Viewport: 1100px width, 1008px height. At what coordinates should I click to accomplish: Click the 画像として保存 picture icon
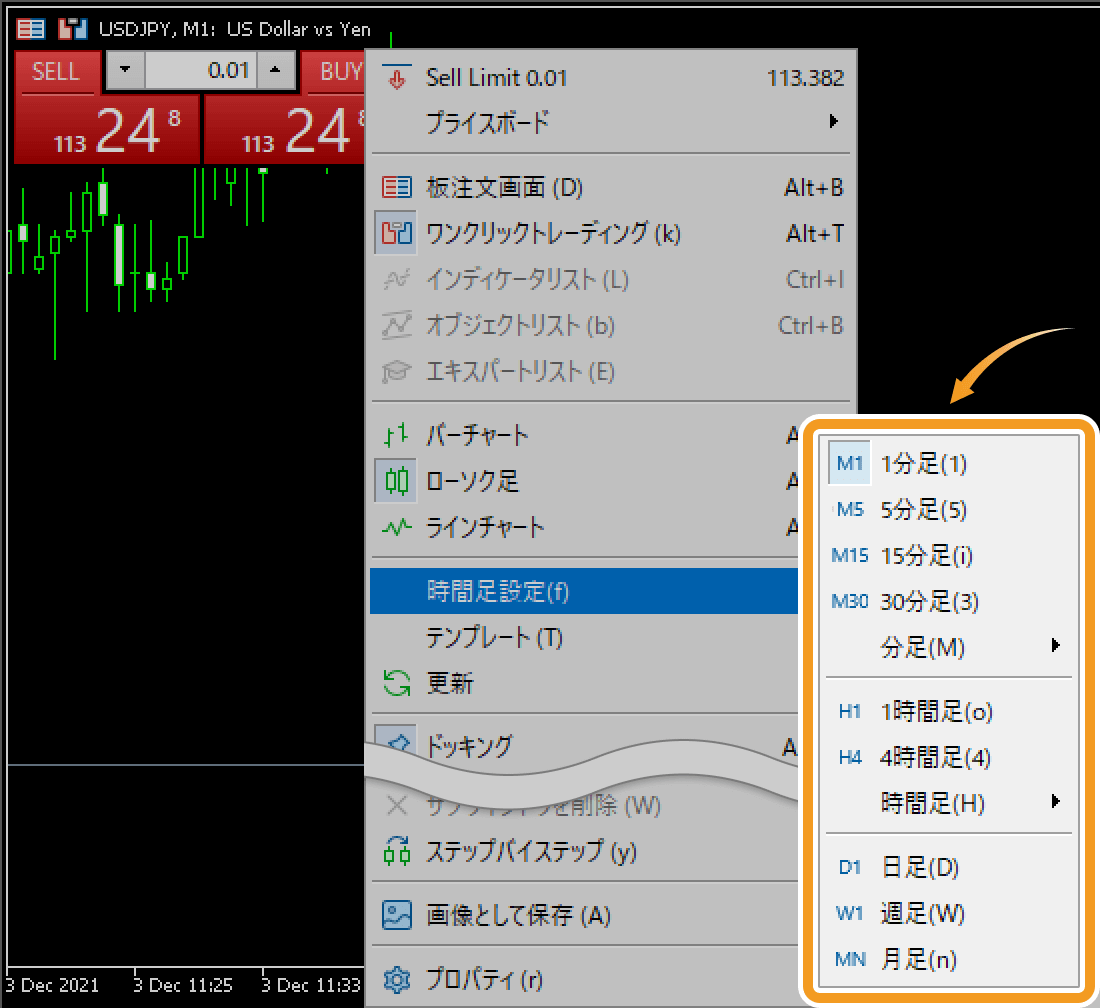coord(397,915)
